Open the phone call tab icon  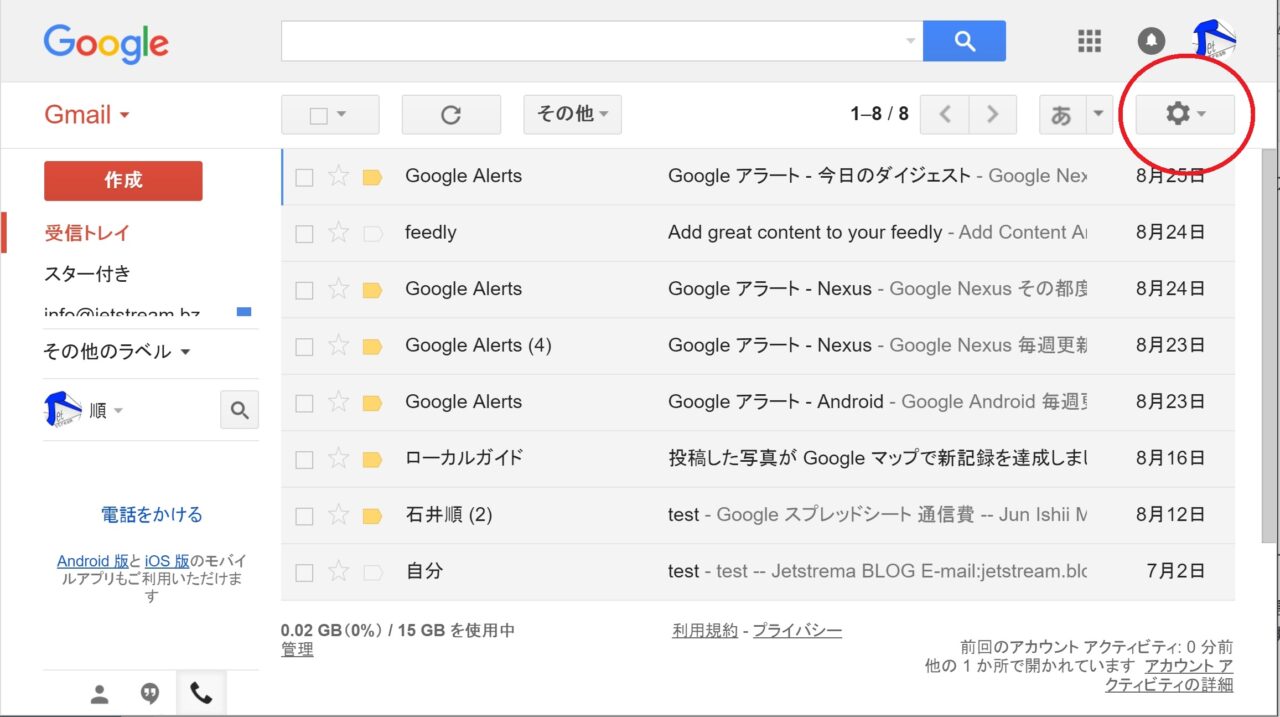point(201,693)
